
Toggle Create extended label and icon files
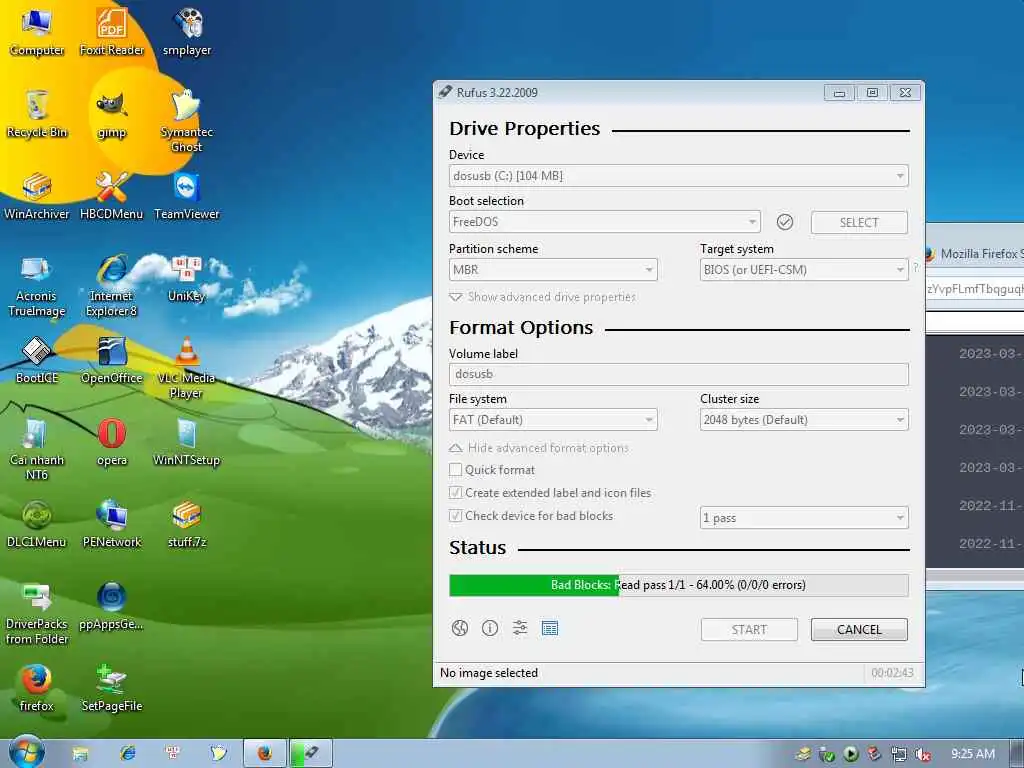(x=456, y=492)
